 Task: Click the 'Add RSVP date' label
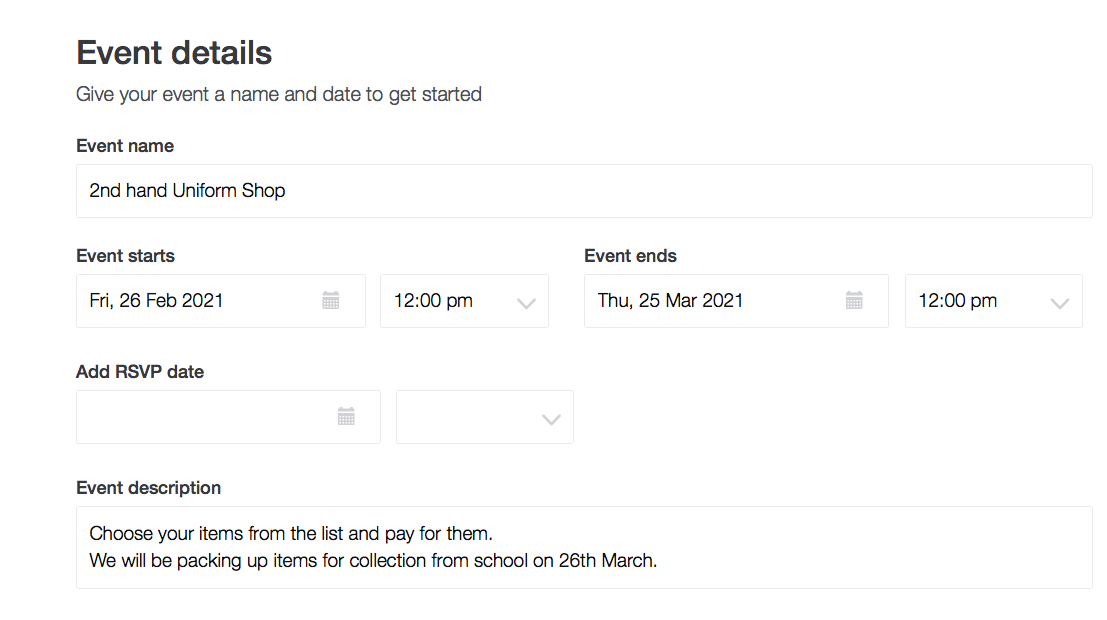140,371
